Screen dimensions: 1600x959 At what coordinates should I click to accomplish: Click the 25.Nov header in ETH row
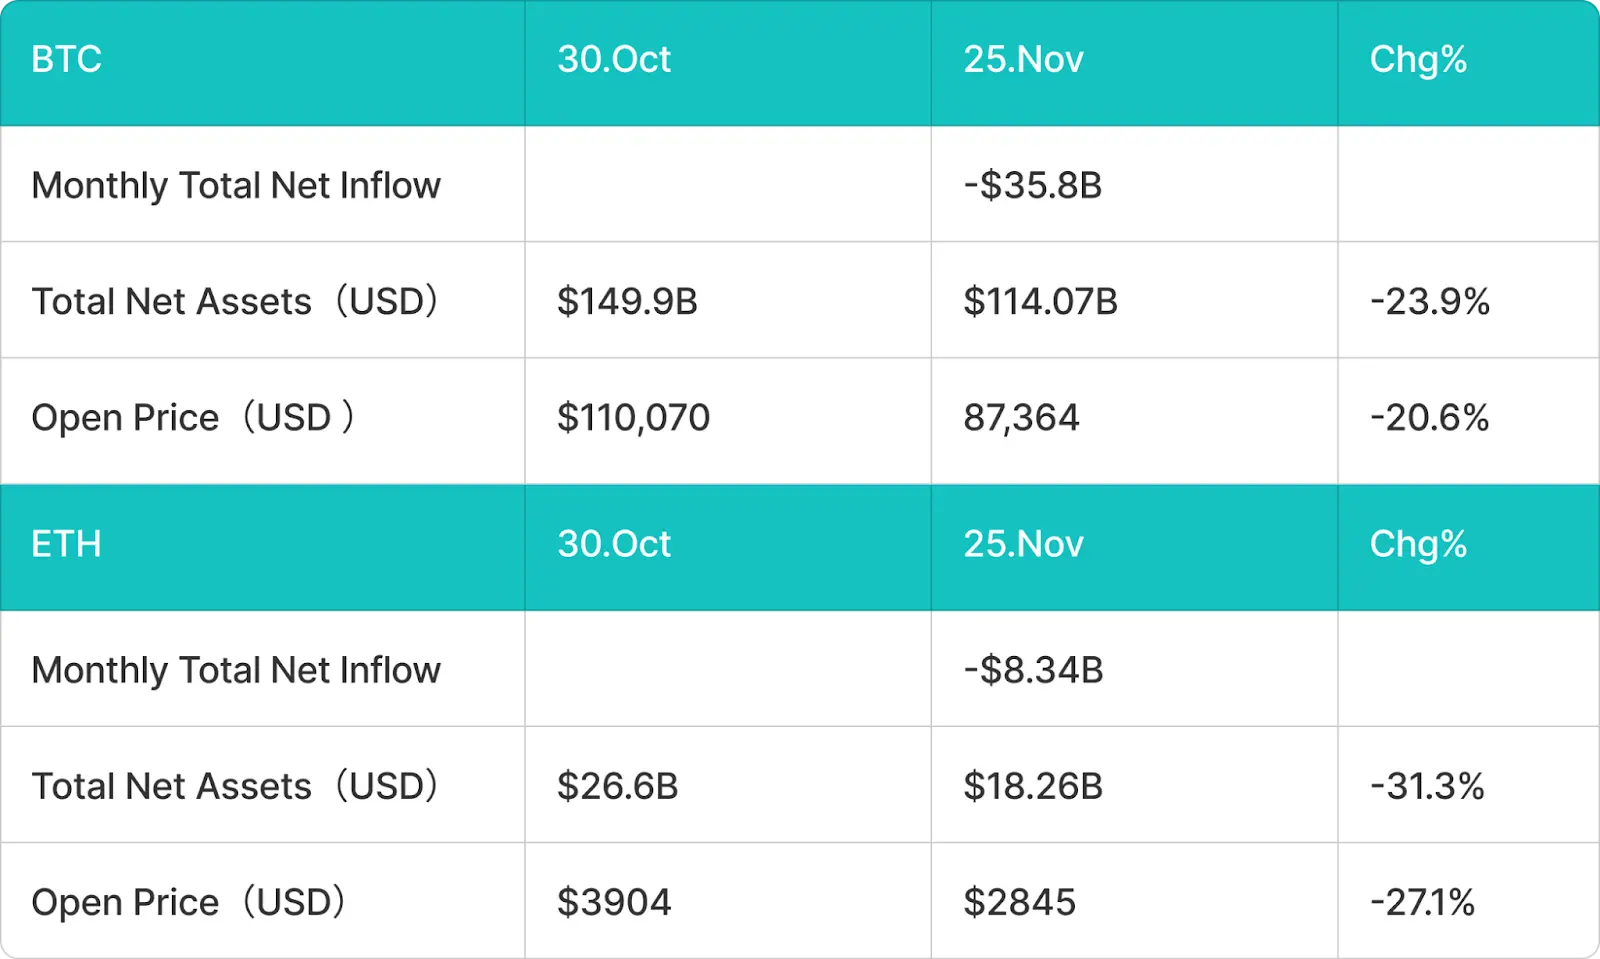pos(1023,545)
